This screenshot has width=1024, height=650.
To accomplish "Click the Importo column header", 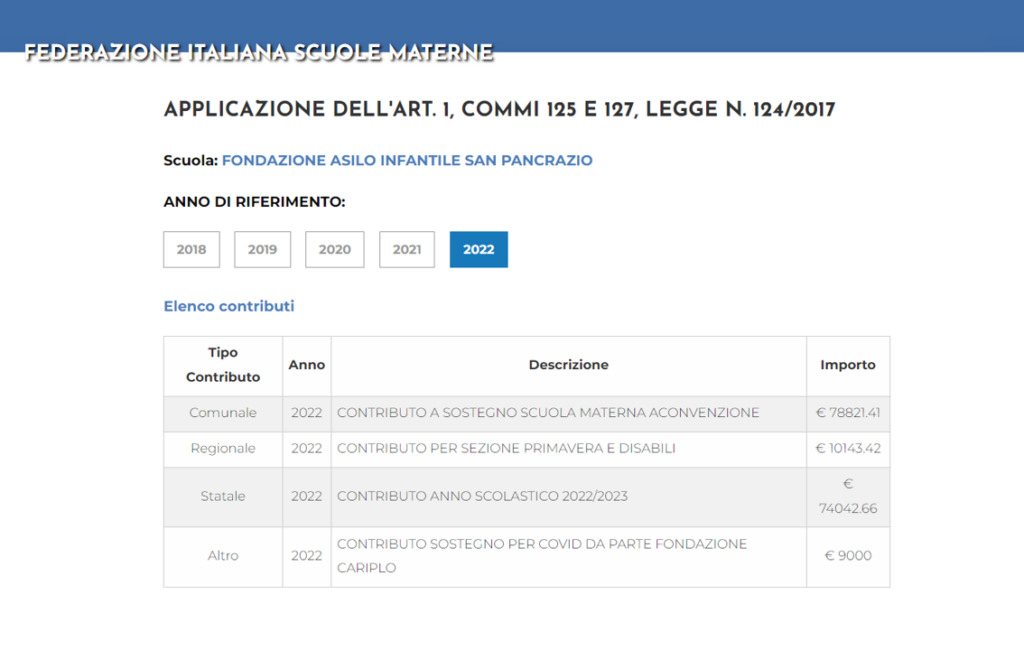I will [847, 365].
